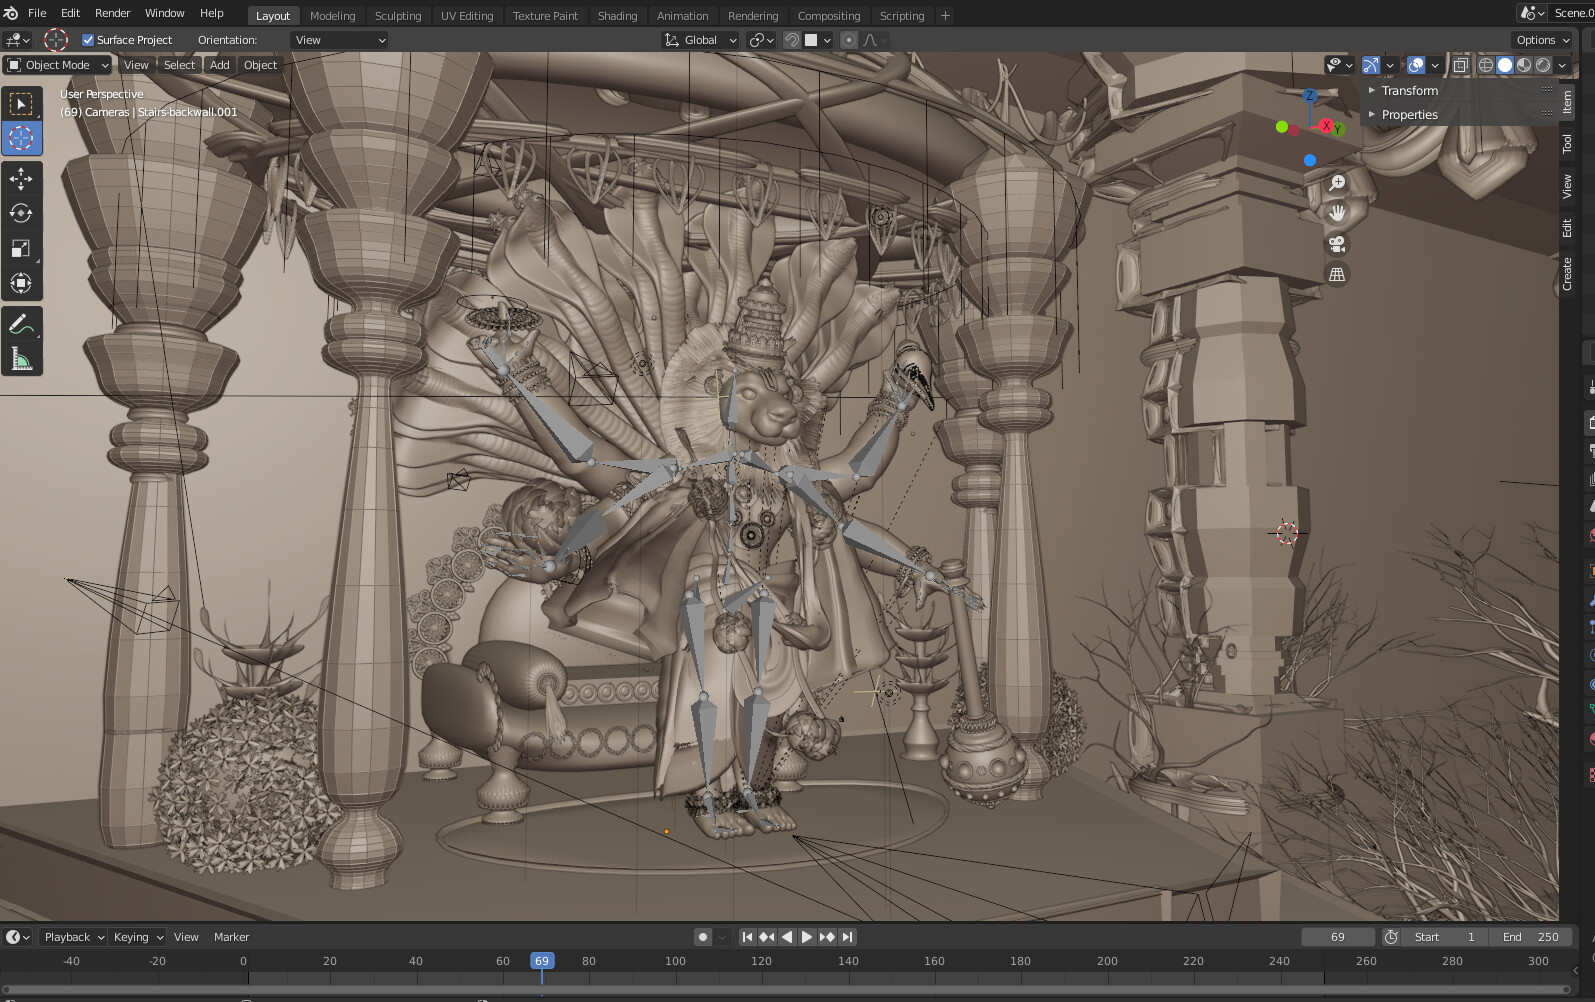This screenshot has height=1002, width=1595.
Task: Toggle viewport overlays display
Action: point(1416,65)
